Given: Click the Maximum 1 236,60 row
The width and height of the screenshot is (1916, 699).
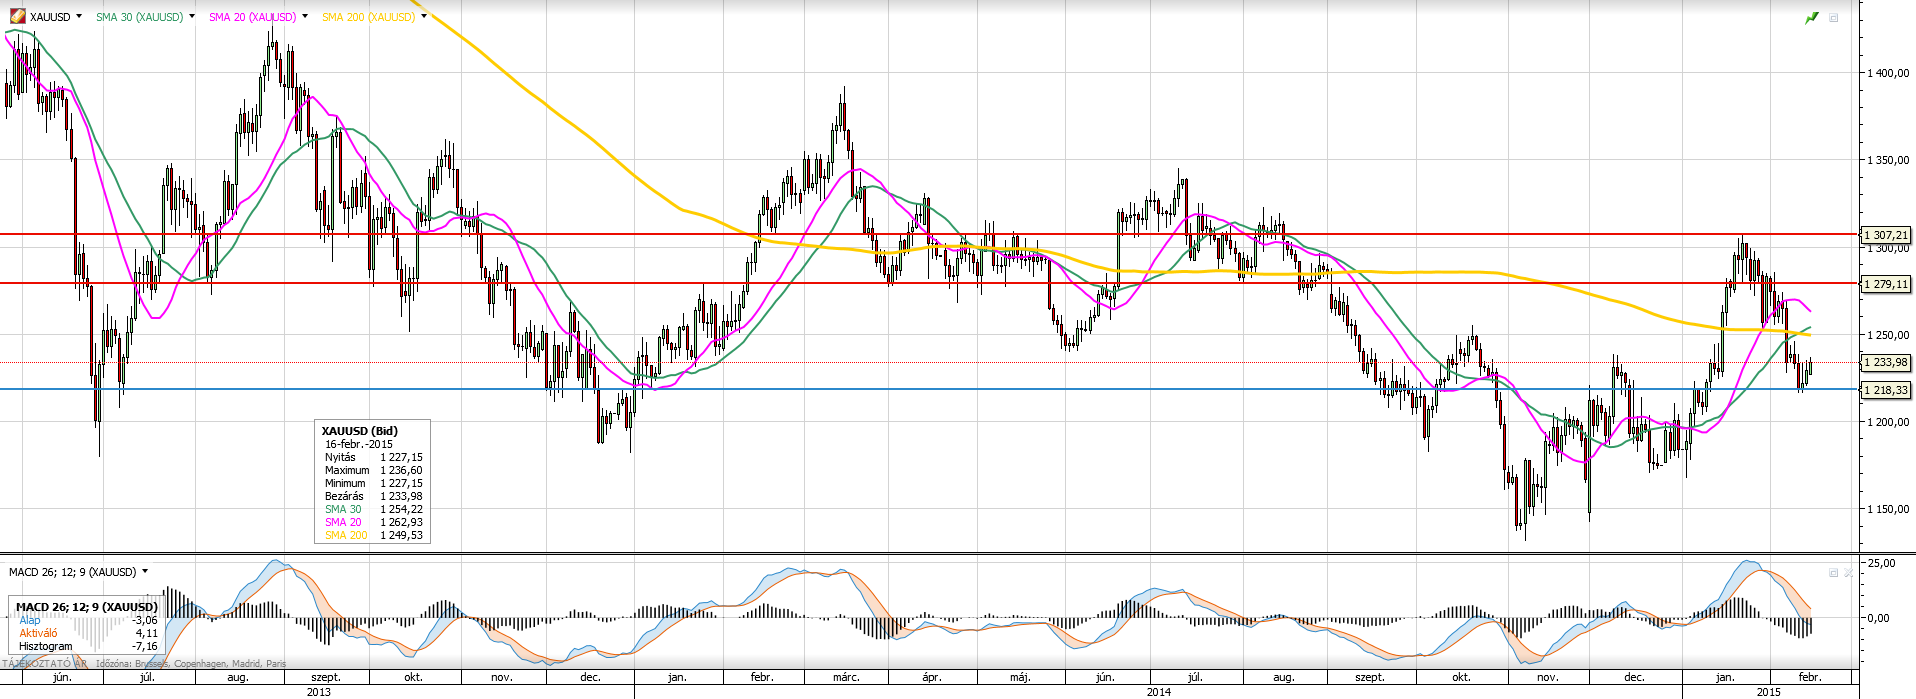Looking at the screenshot, I should pos(373,470).
